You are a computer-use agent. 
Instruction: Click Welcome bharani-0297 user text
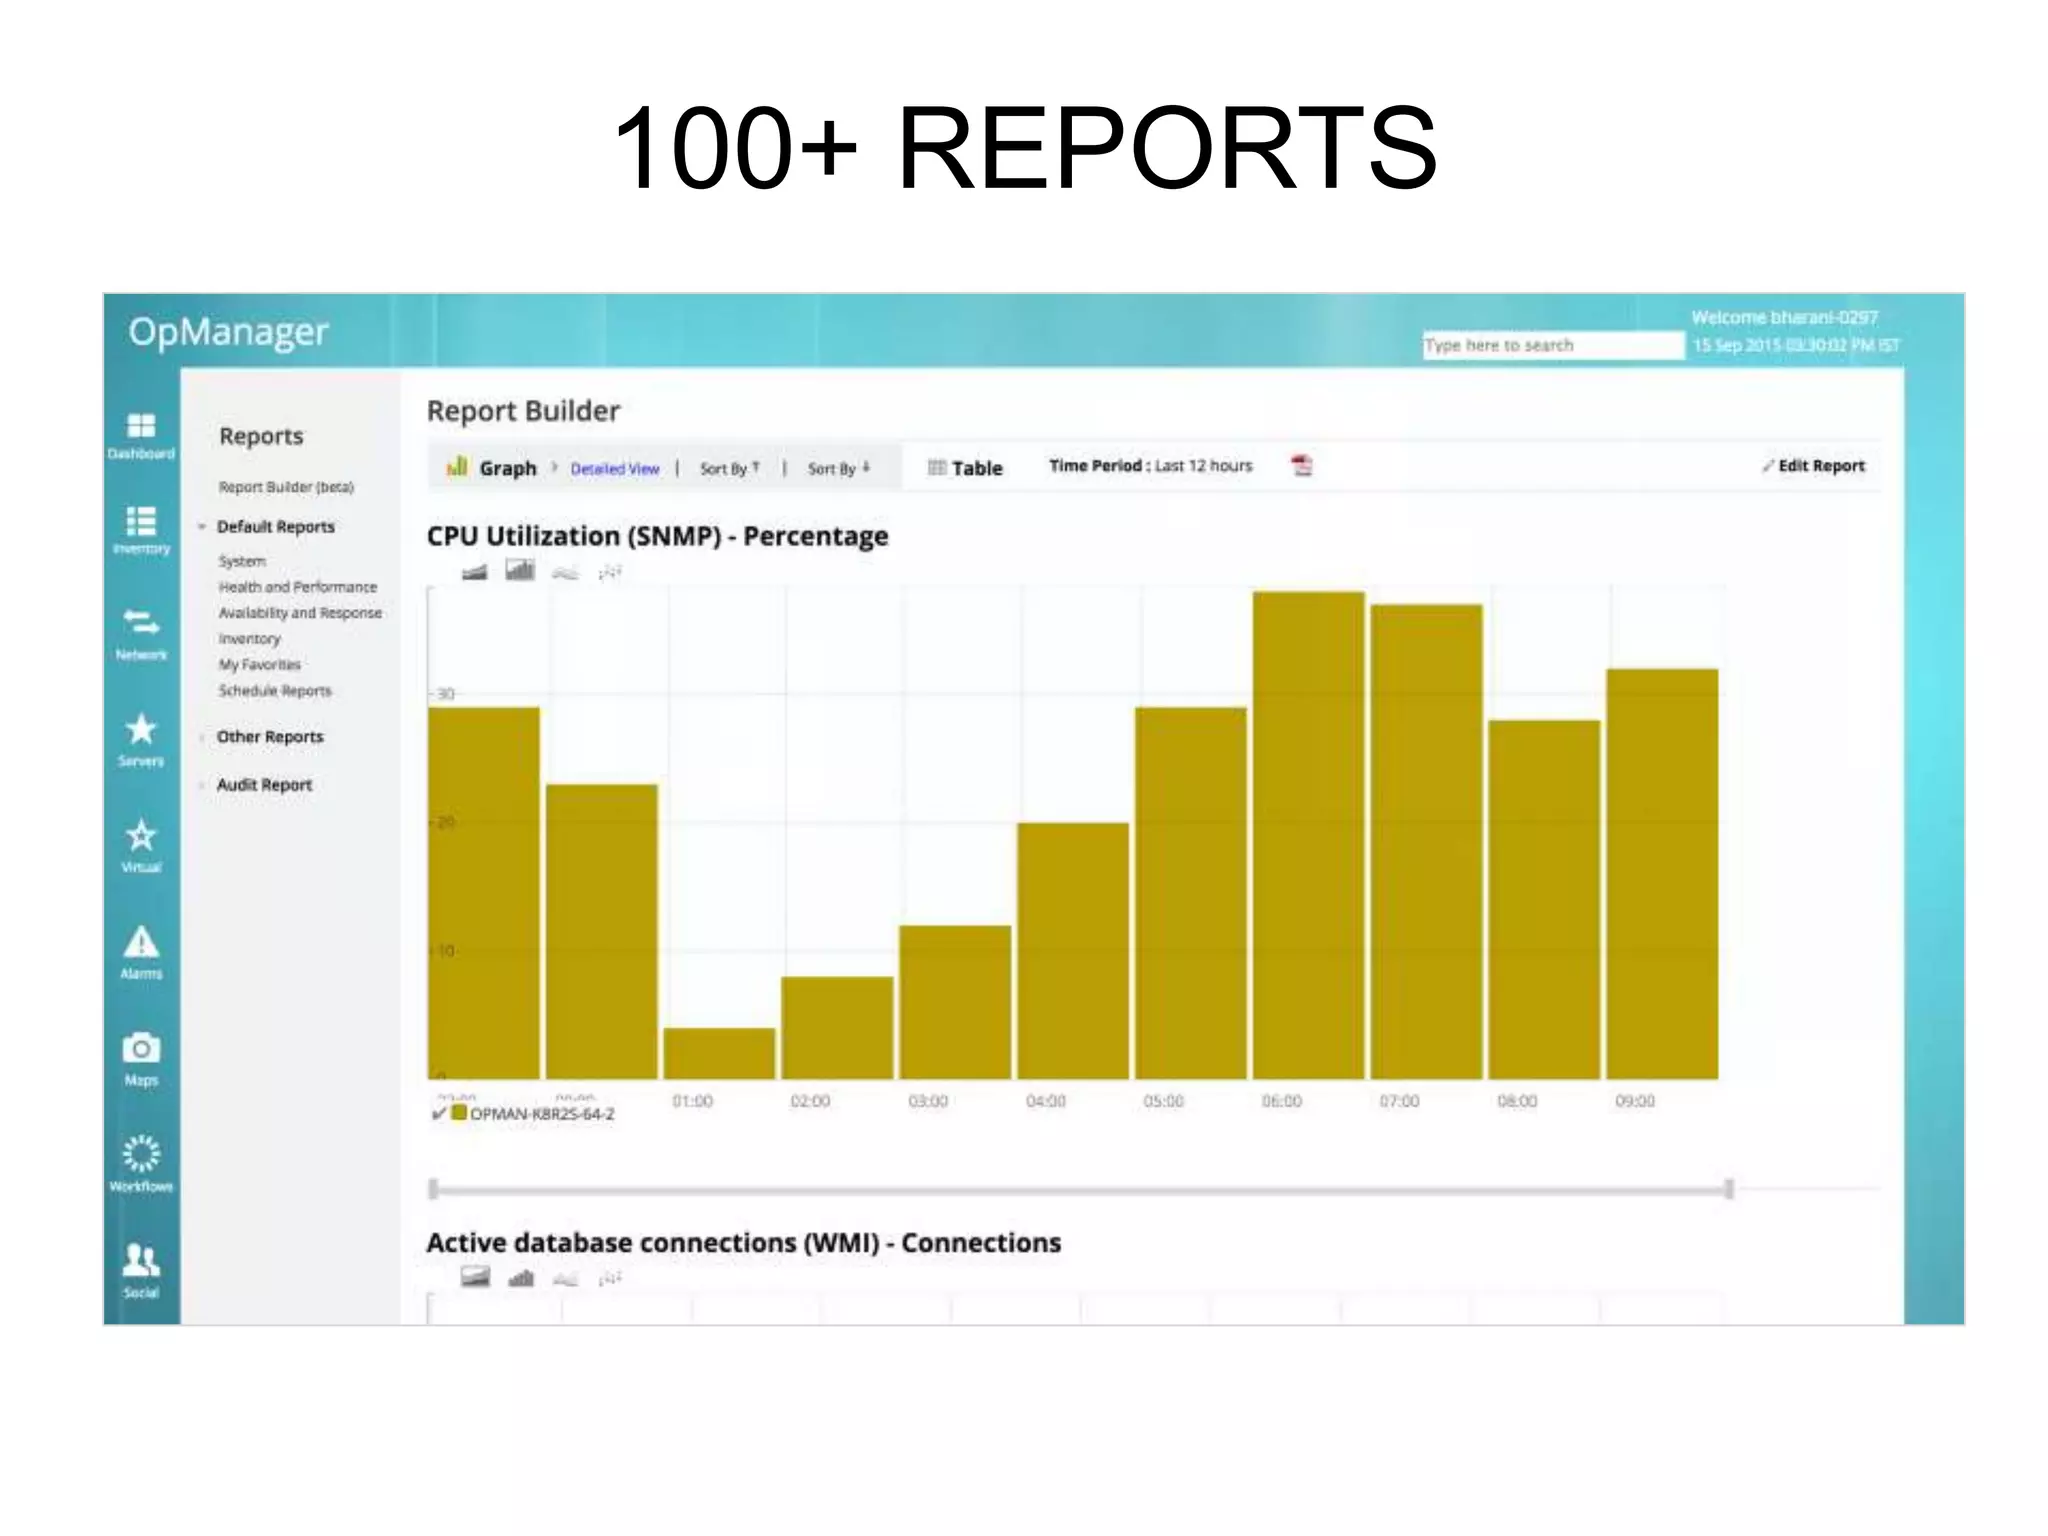click(1785, 318)
